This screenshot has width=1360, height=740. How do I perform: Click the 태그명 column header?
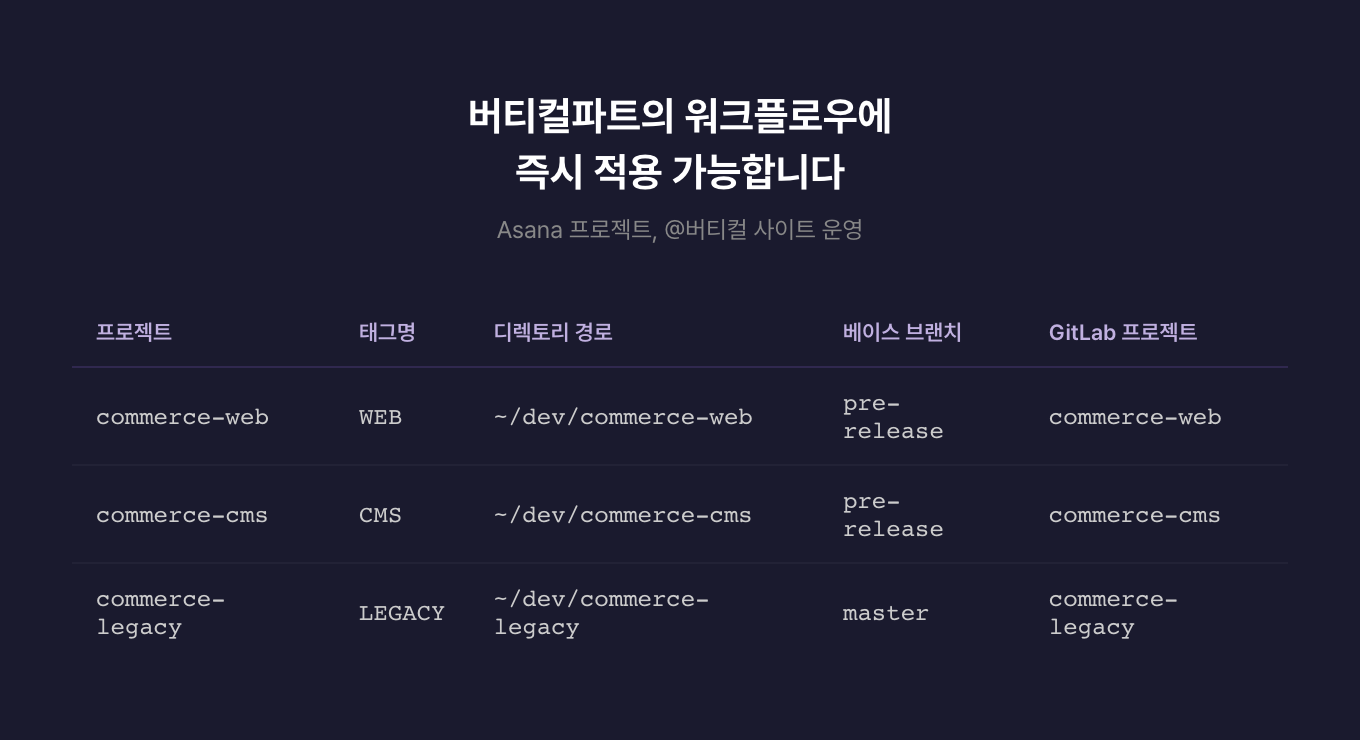click(387, 332)
